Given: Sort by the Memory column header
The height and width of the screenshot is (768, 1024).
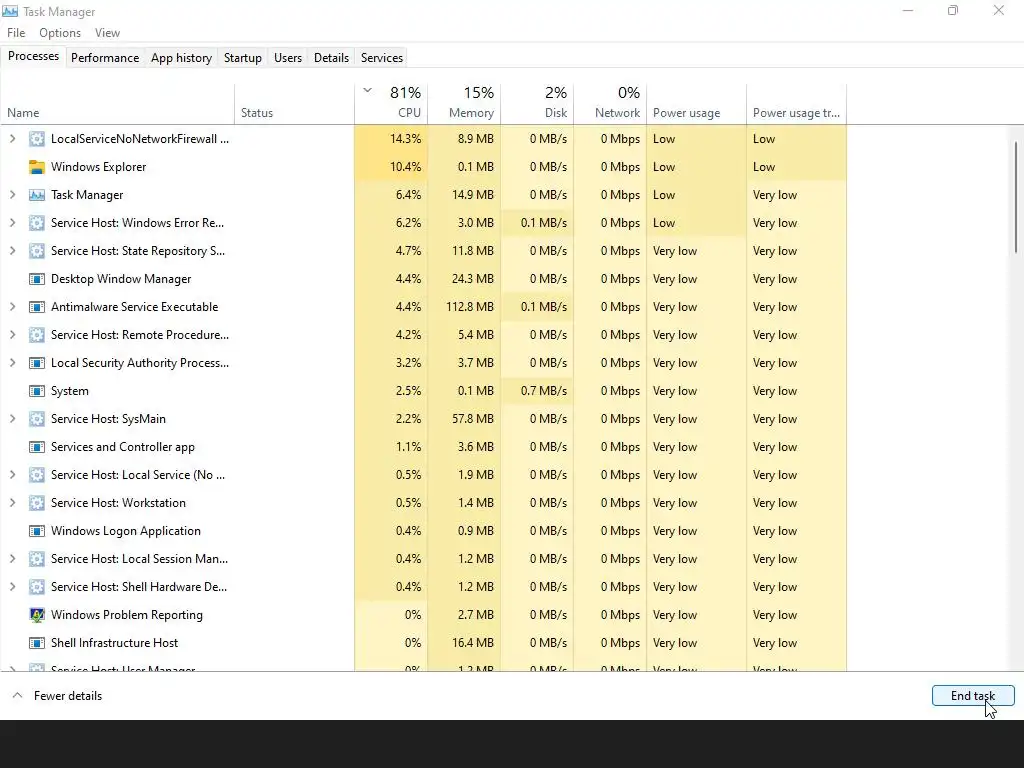Looking at the screenshot, I should [464, 103].
